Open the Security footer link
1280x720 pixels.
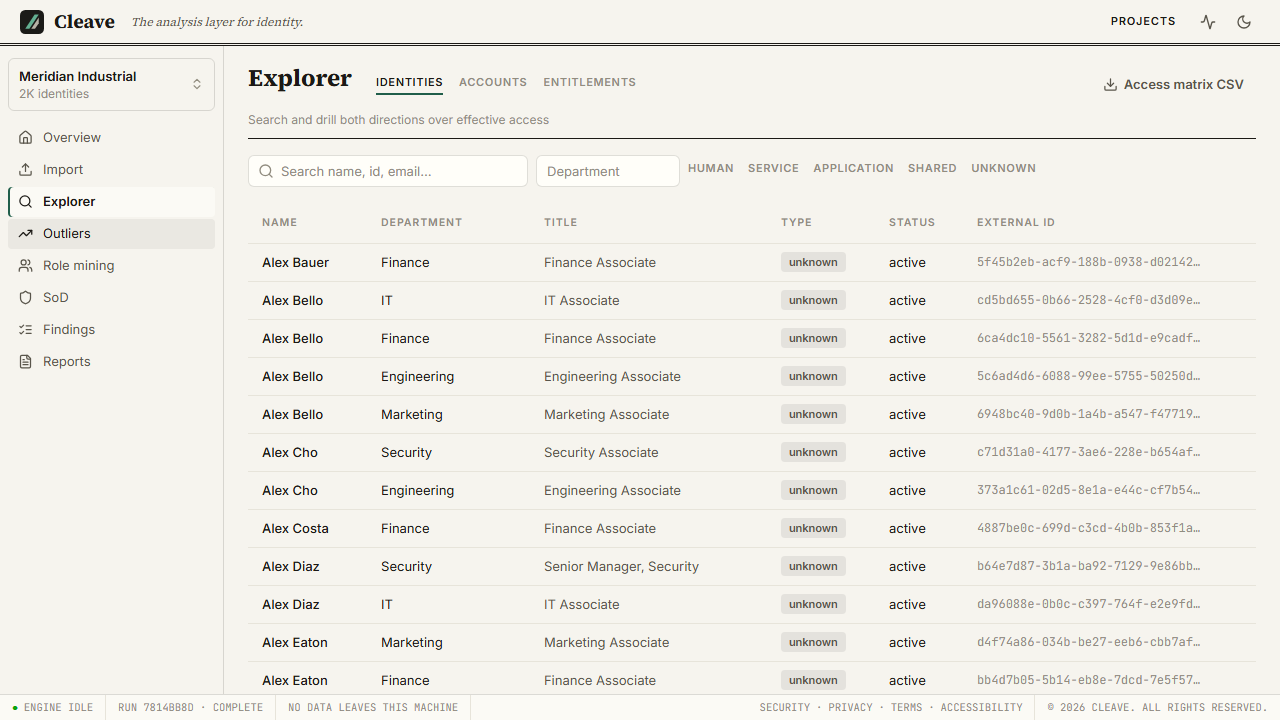pyautogui.click(x=785, y=707)
